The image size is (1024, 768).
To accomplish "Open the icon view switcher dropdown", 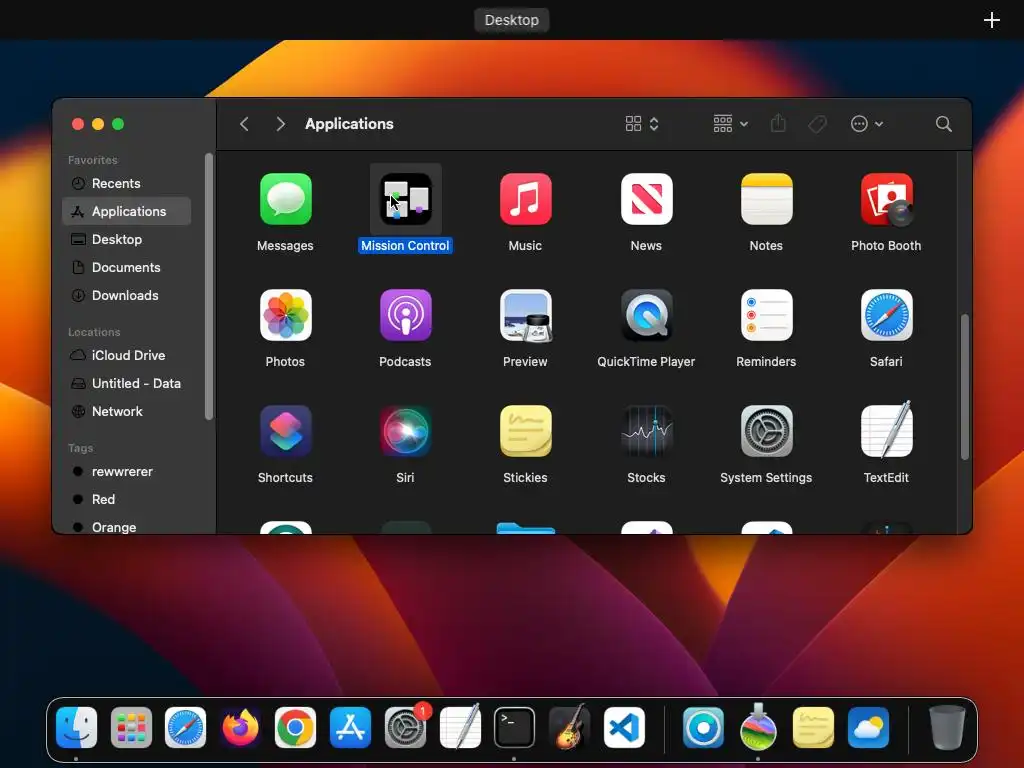I will pos(642,123).
